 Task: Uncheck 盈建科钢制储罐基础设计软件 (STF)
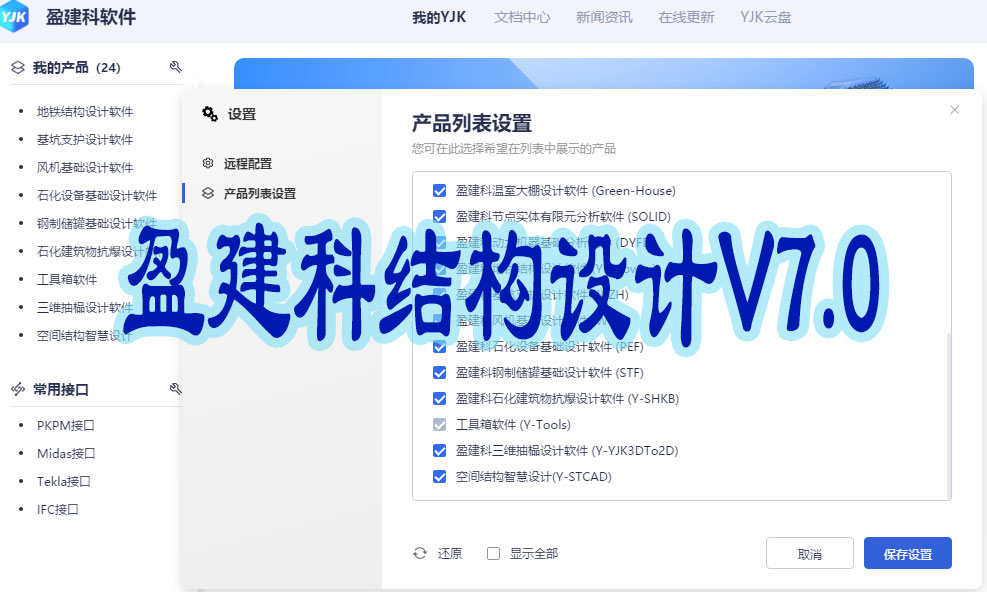coord(439,373)
